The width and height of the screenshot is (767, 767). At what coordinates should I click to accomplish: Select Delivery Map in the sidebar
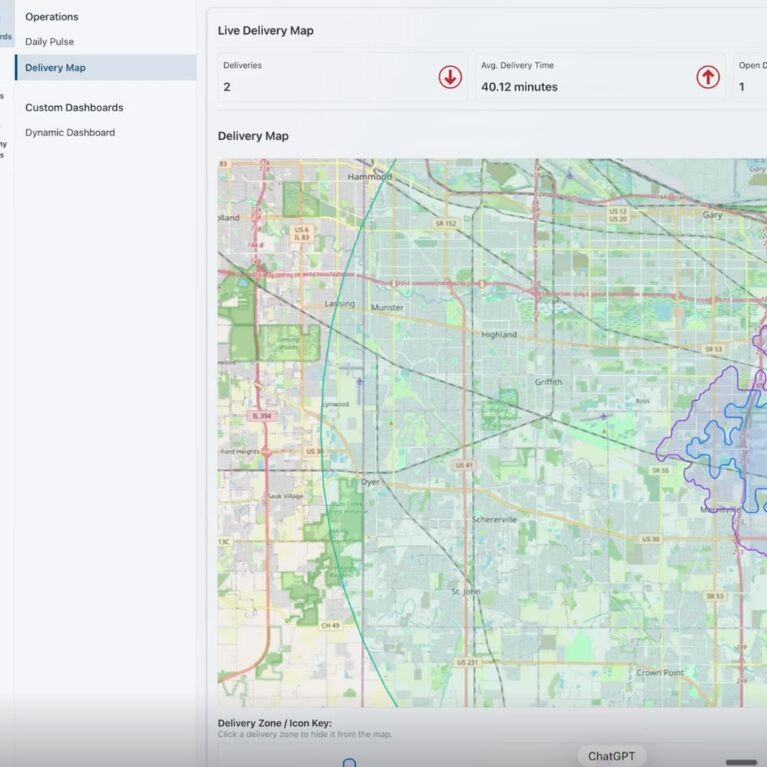55,68
